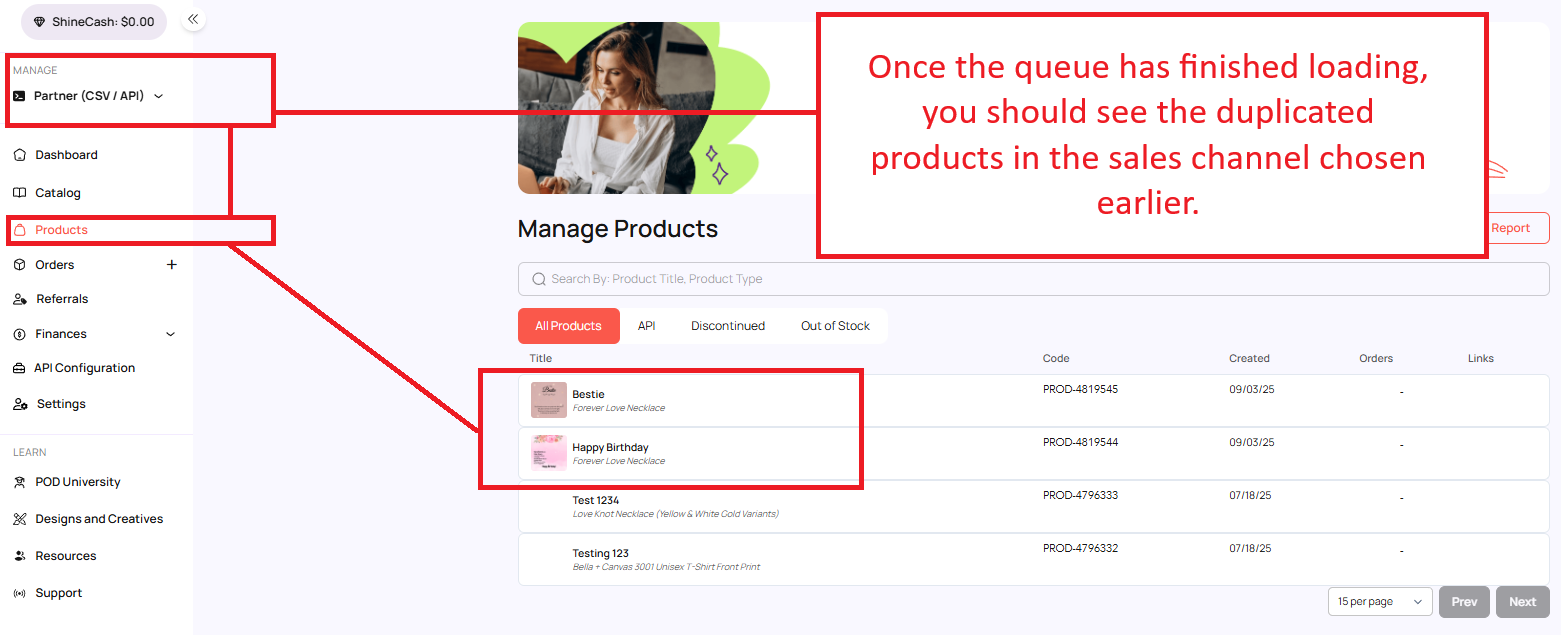1561x635 pixels.
Task: Open POD University
Action: point(78,482)
